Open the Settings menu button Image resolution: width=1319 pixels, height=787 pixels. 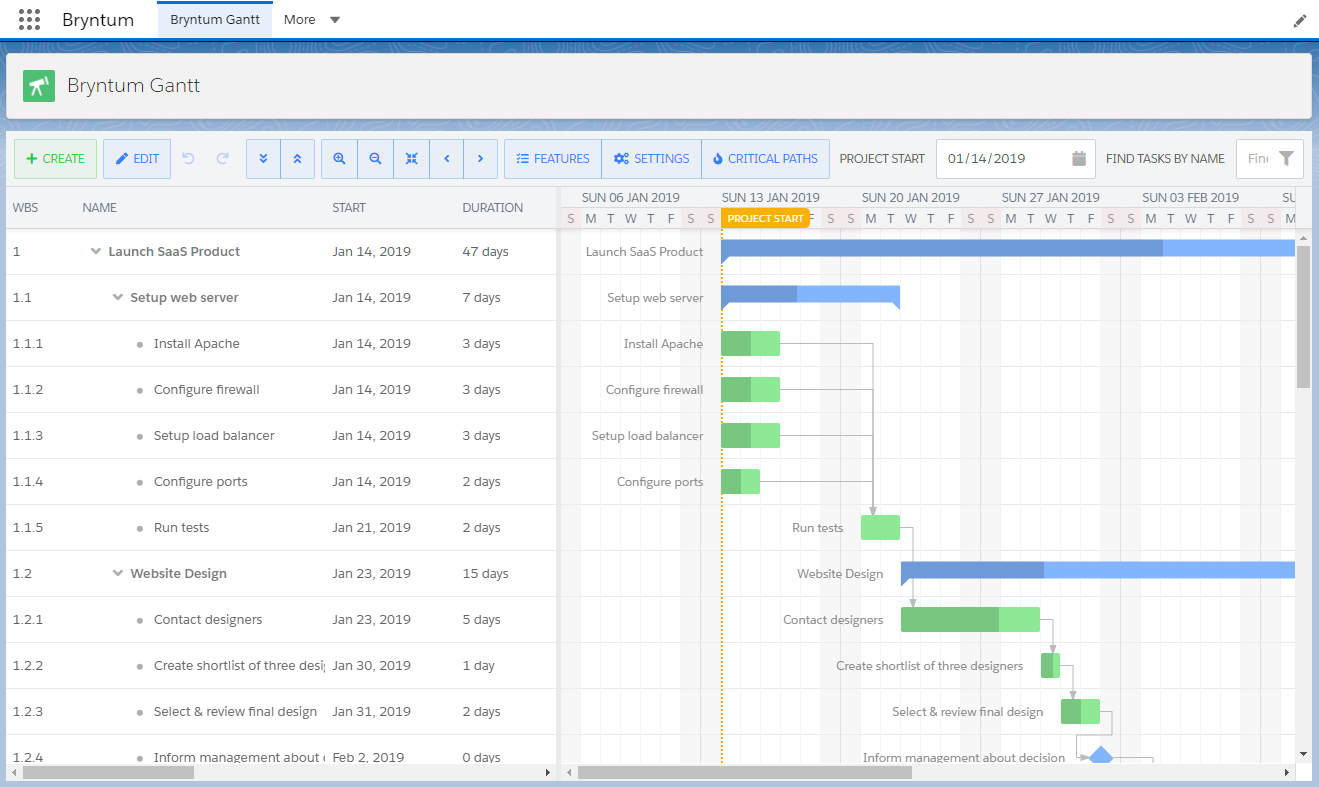click(x=652, y=158)
